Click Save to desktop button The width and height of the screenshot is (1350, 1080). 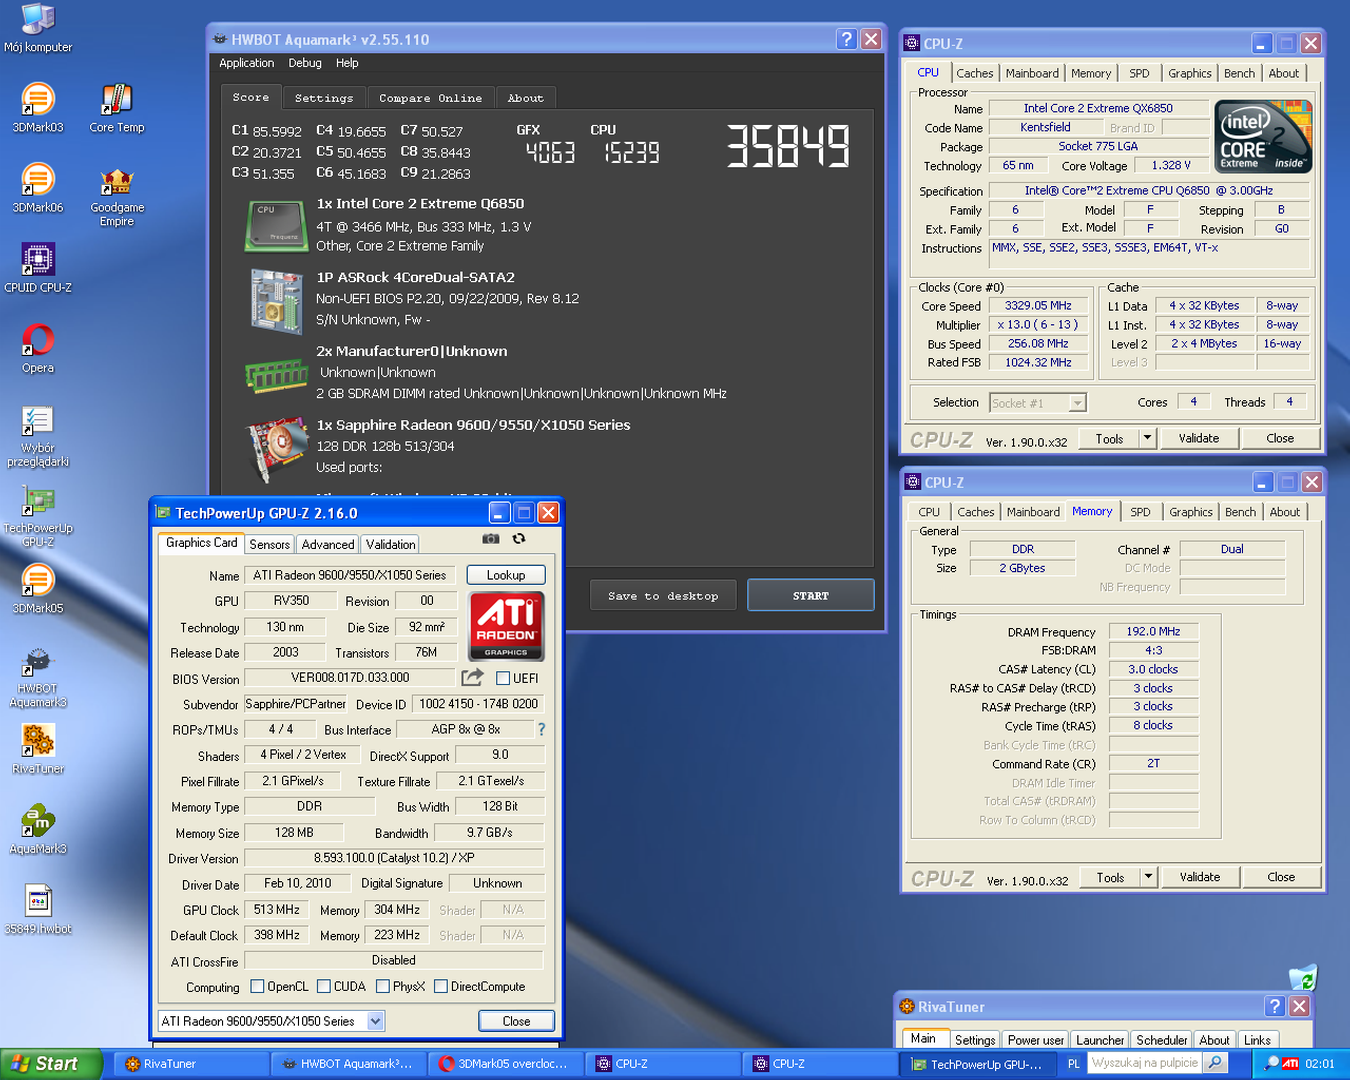click(x=663, y=595)
